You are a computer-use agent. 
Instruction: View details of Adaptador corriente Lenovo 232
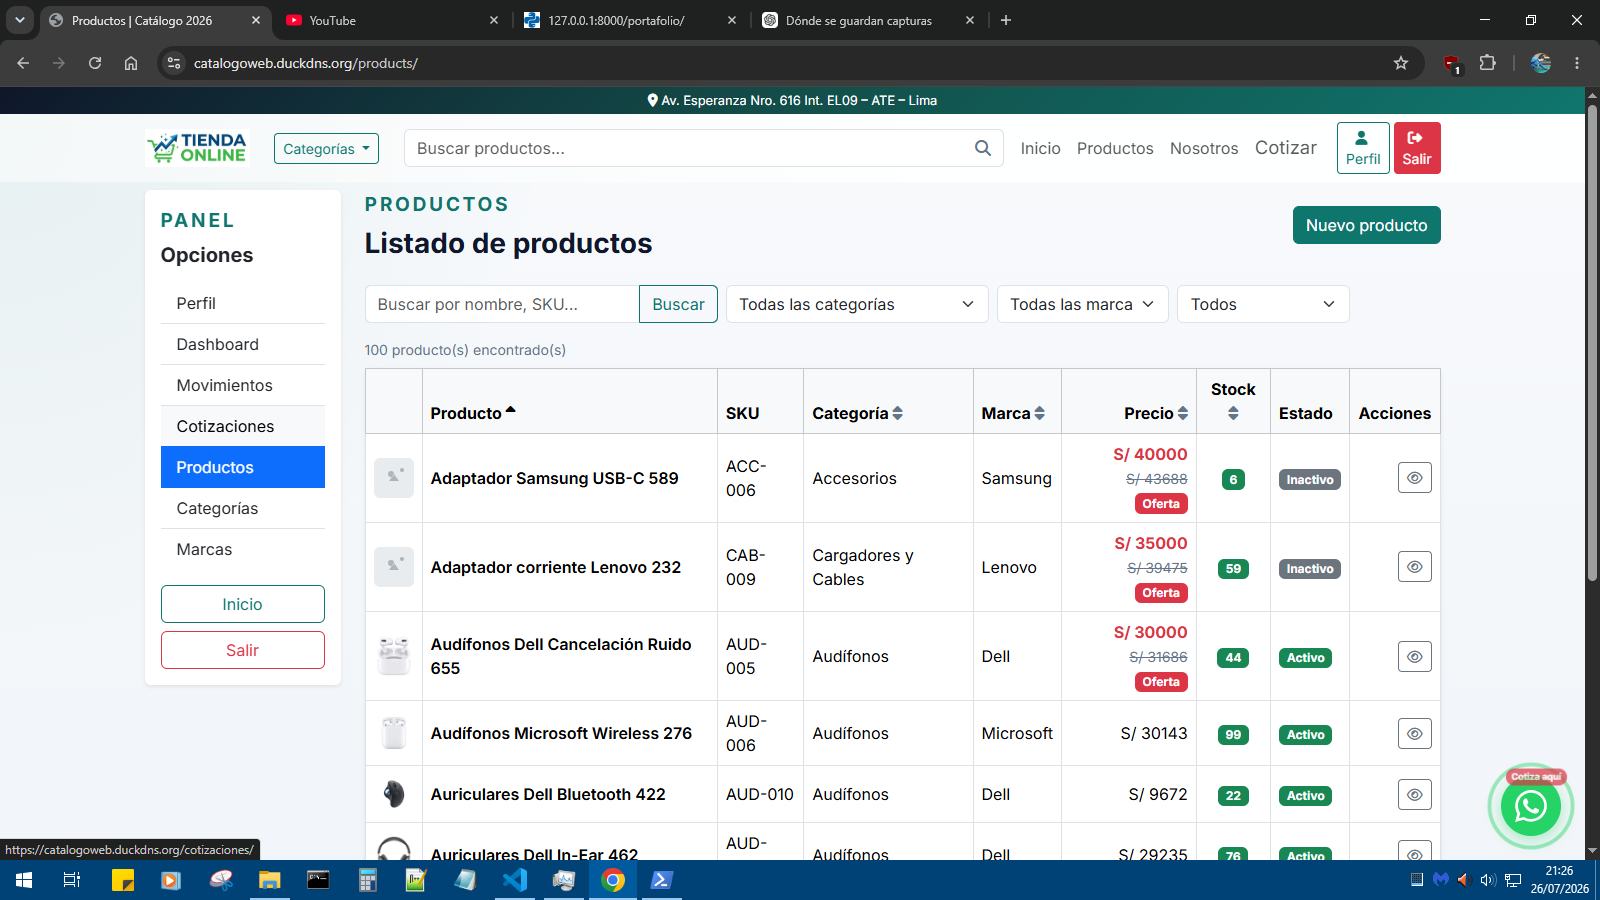1414,567
